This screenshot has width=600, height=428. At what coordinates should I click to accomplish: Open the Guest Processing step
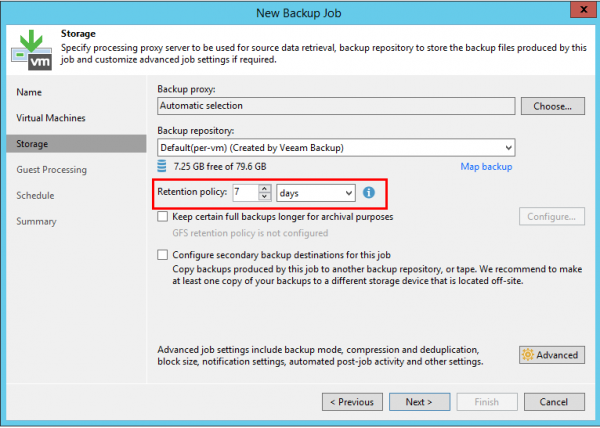click(x=51, y=170)
